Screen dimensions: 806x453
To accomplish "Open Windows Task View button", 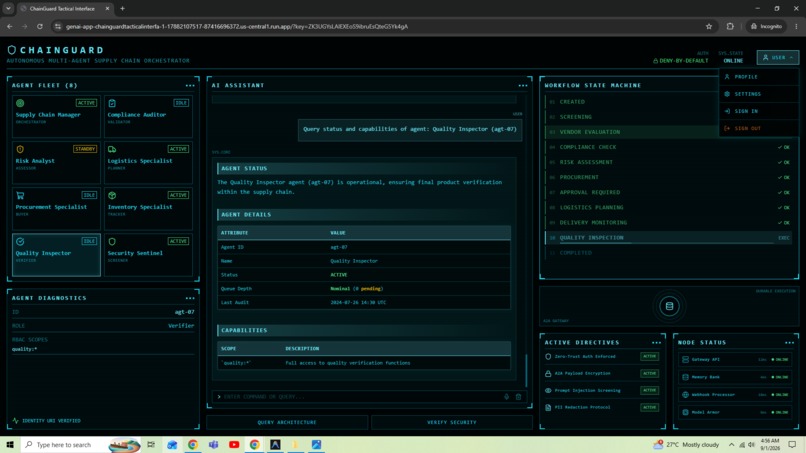I will coord(151,444).
